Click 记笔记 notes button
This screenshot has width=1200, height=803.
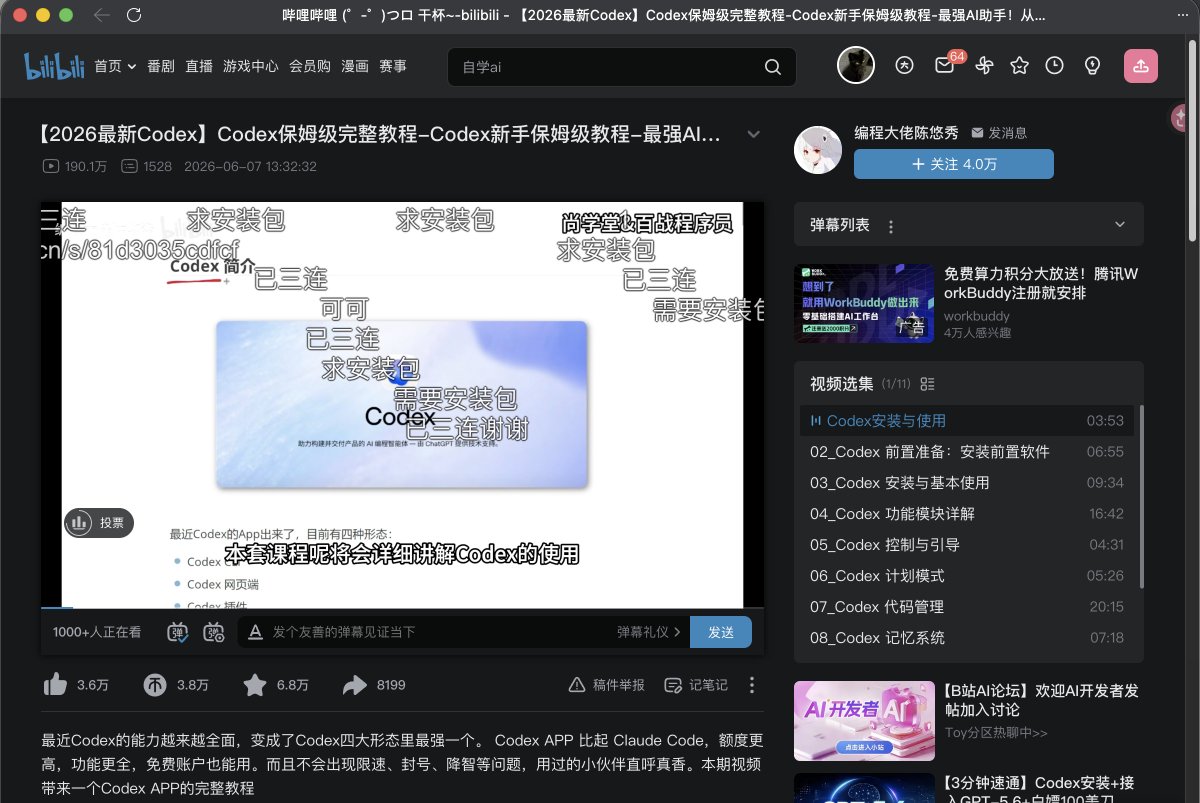(697, 685)
